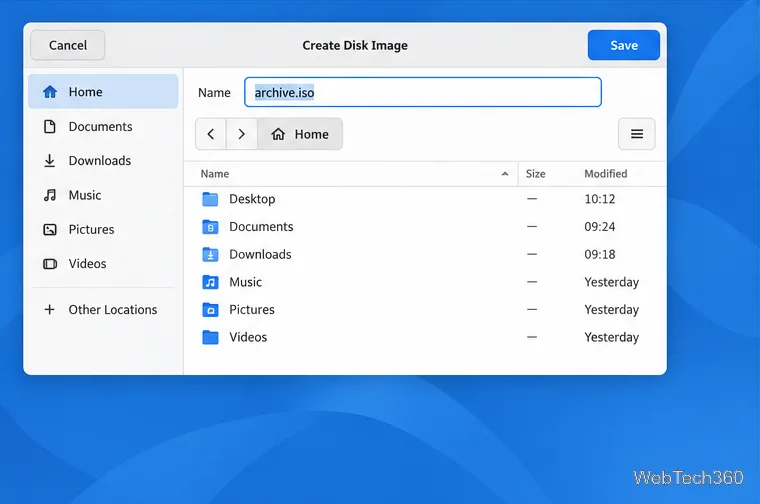
Task: Click the archive.iso name field
Action: point(423,92)
